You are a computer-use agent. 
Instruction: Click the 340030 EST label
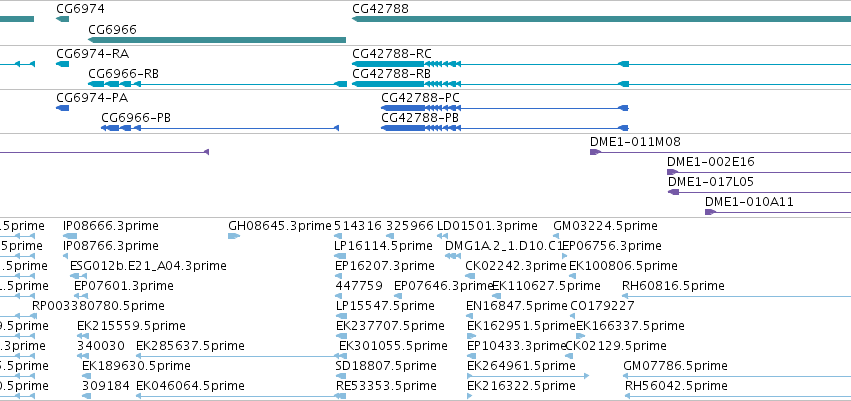(x=101, y=346)
